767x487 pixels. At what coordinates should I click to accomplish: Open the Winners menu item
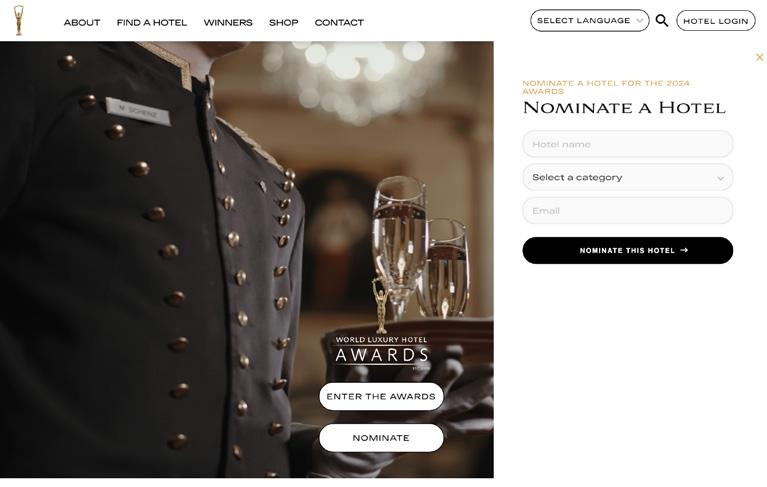(228, 22)
